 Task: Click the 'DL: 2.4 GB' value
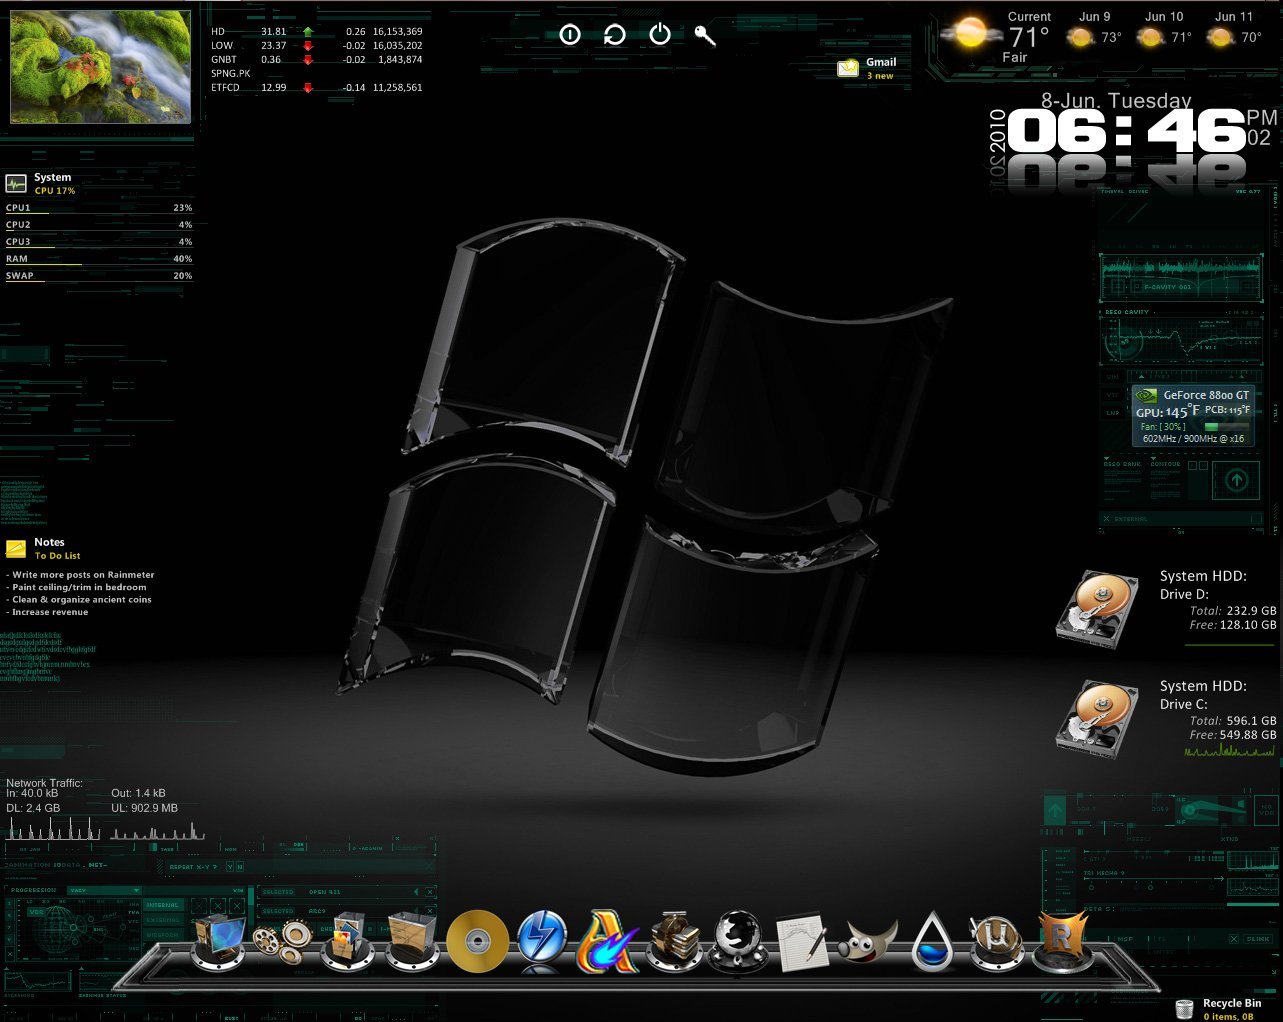(33, 807)
